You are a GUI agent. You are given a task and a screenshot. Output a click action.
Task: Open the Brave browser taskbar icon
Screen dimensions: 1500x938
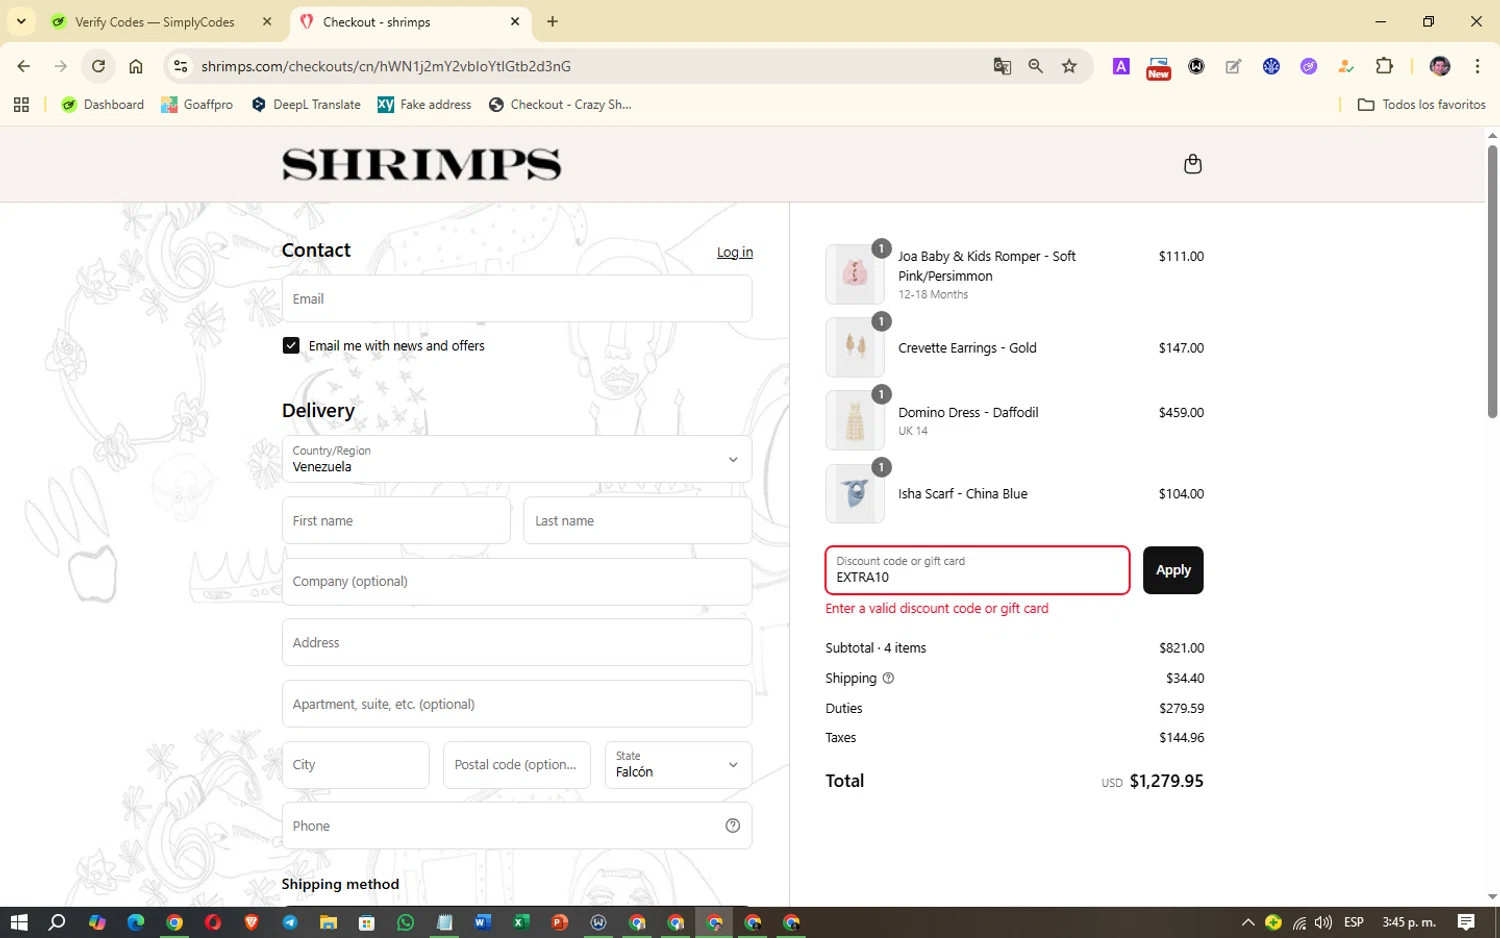(x=251, y=922)
